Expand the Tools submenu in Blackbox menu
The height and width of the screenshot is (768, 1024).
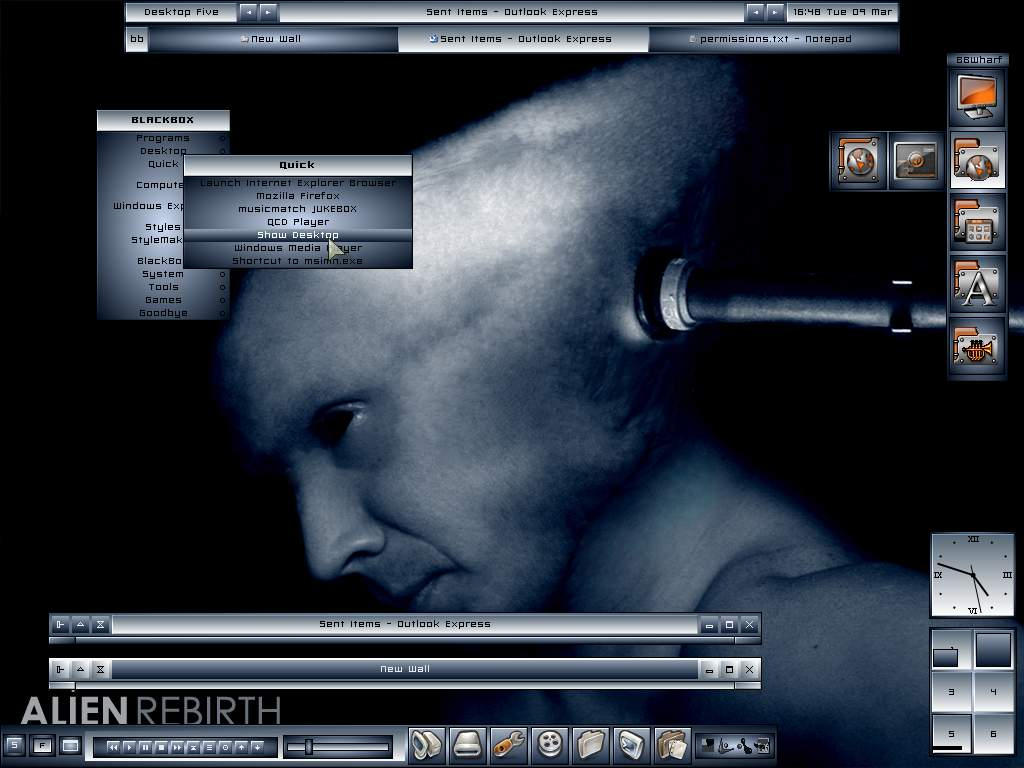pyautogui.click(x=163, y=287)
